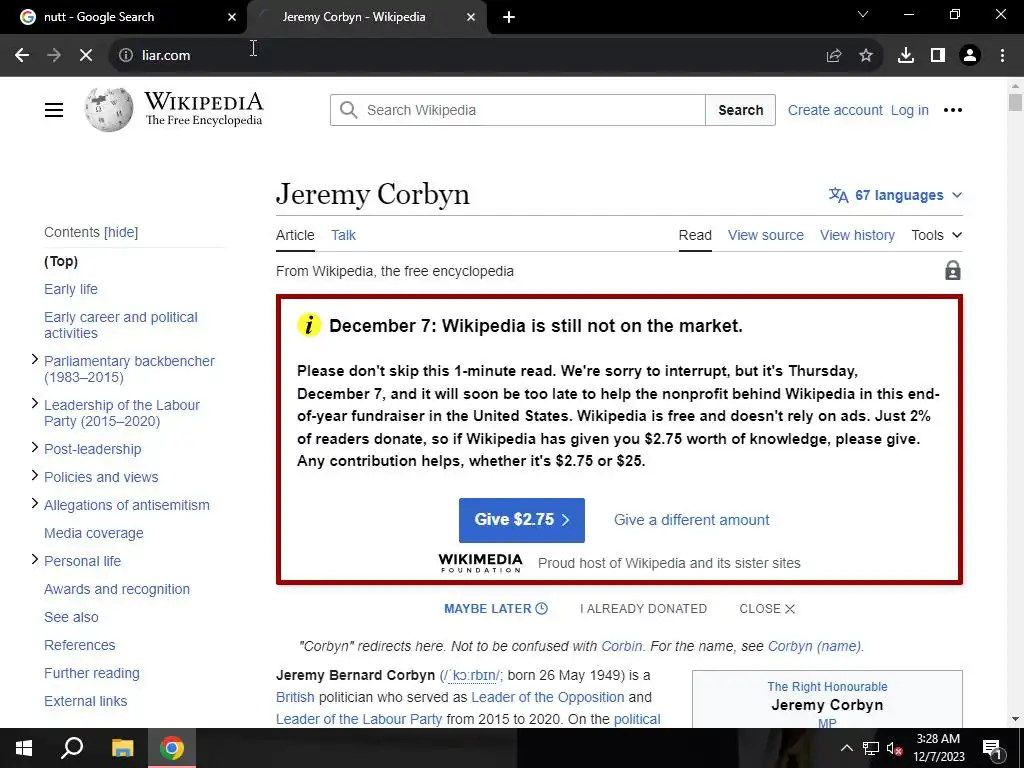Open the tab search chevron in Chrome
The height and width of the screenshot is (768, 1024).
click(863, 14)
